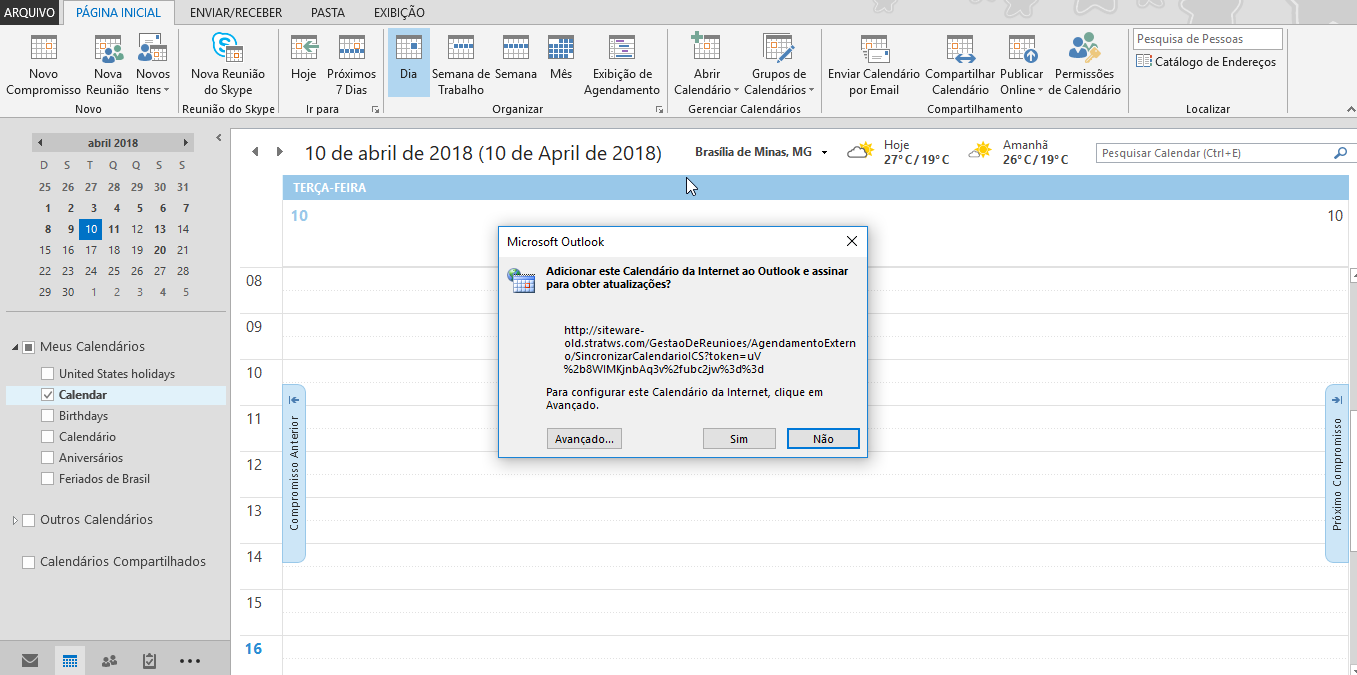This screenshot has height=675, width=1357.
Task: Click Sim to add the calendar
Action: point(739,439)
